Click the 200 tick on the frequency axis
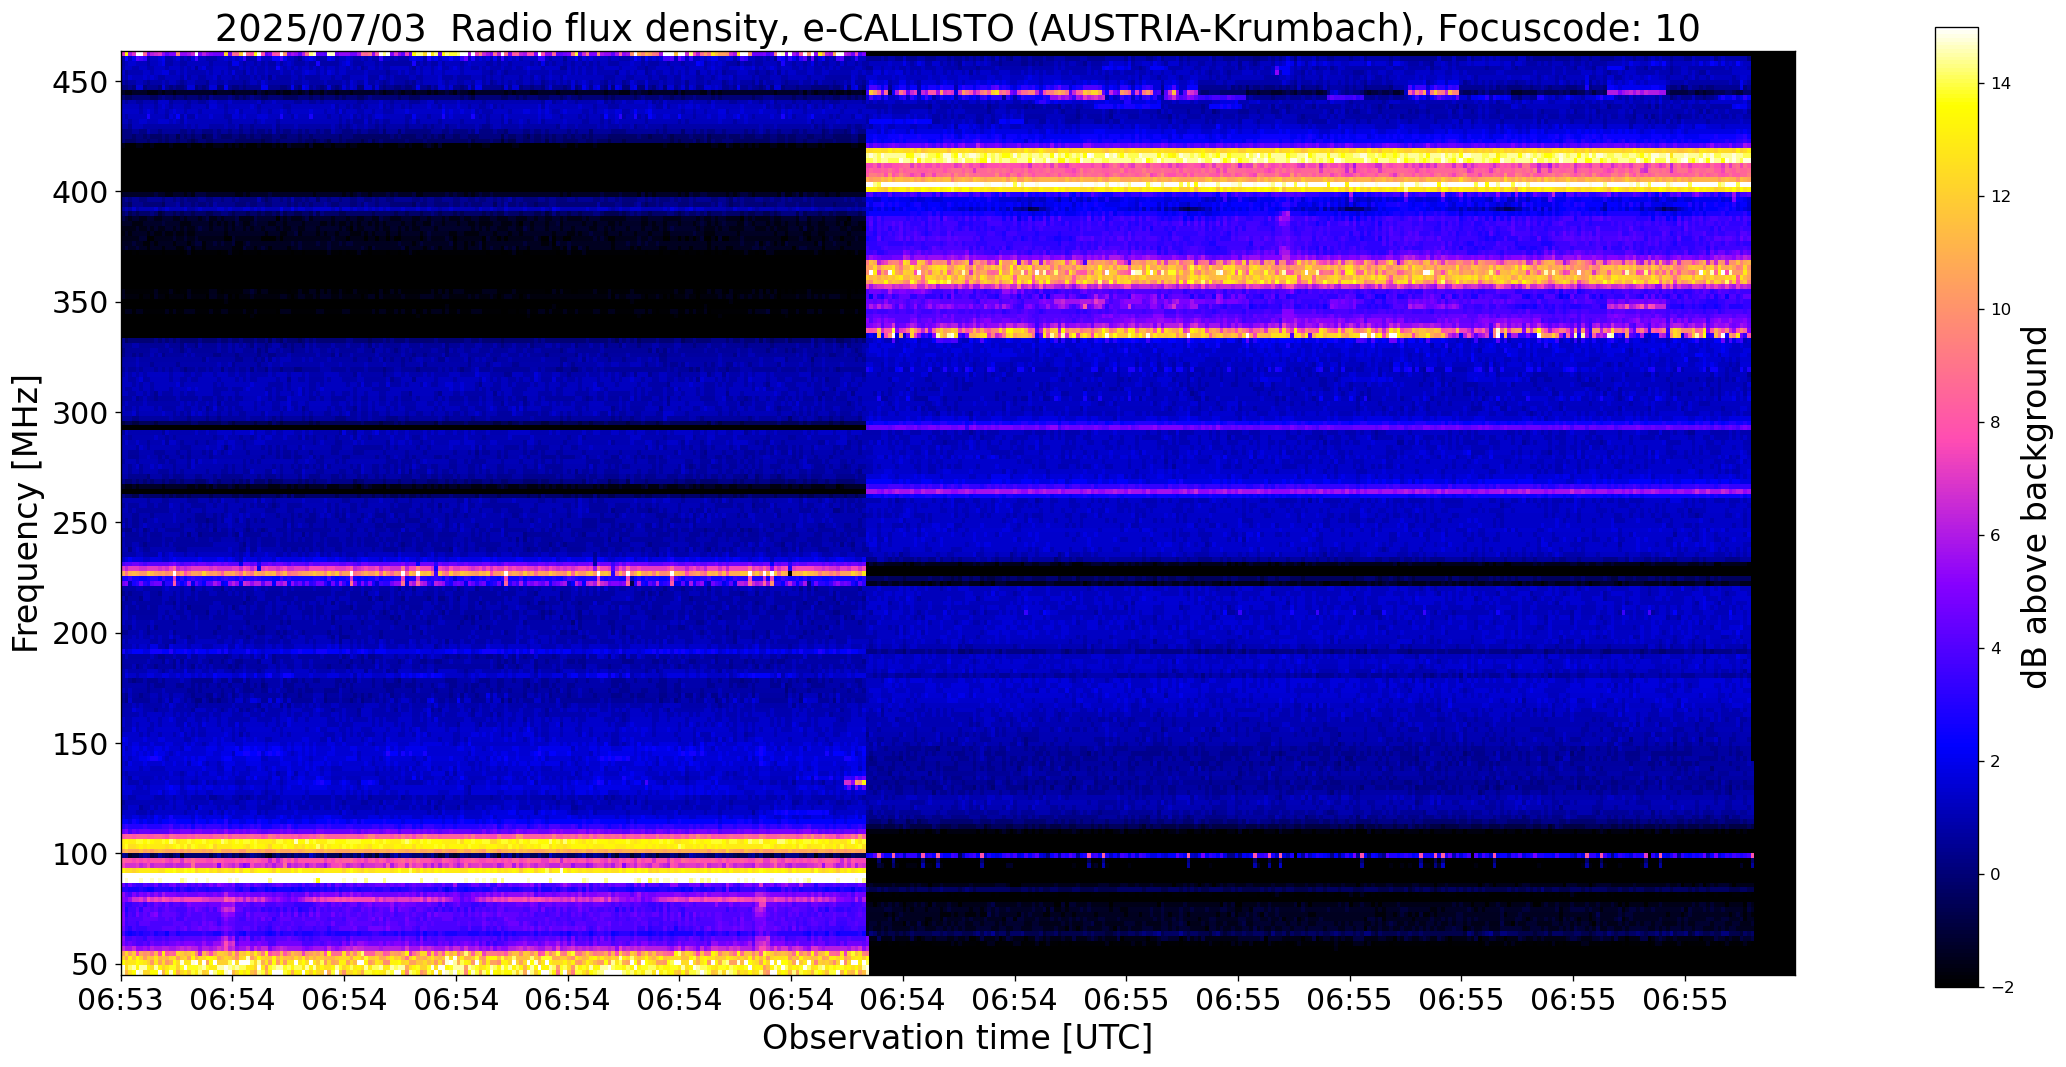The width and height of the screenshot is (2066, 1067). pyautogui.click(x=78, y=633)
